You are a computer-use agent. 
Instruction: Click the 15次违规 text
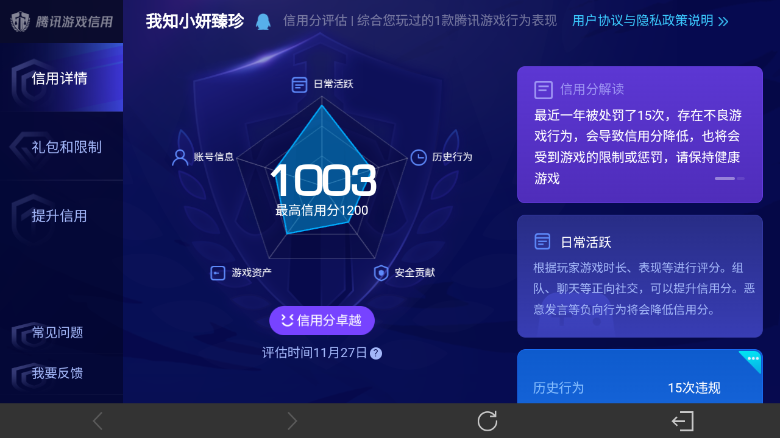(x=693, y=388)
